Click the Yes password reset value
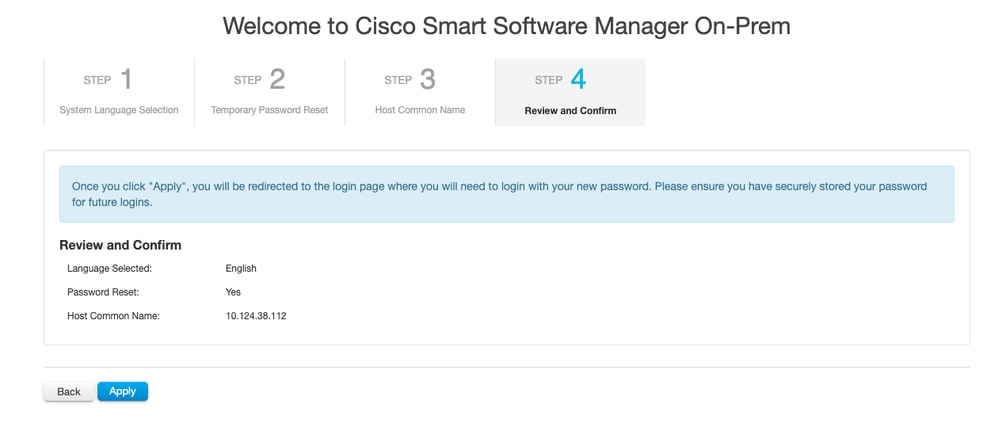Image resolution: width=998 pixels, height=427 pixels. tap(233, 292)
